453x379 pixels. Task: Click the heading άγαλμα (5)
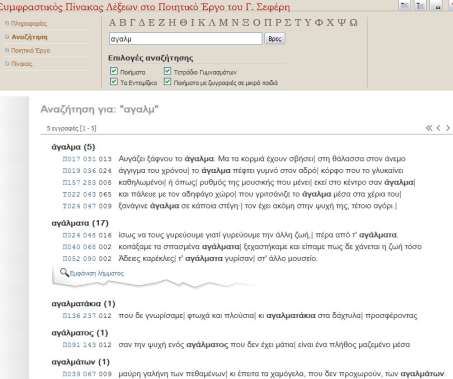coord(73,147)
